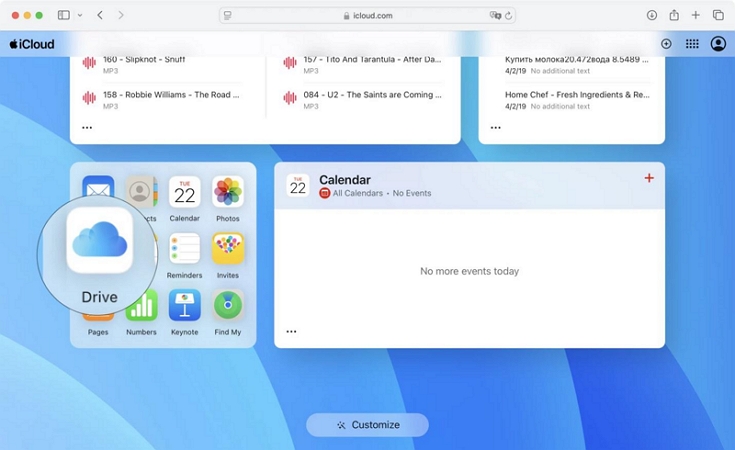The image size is (735, 450).
Task: Open the Safari share menu
Action: pyautogui.click(x=674, y=15)
